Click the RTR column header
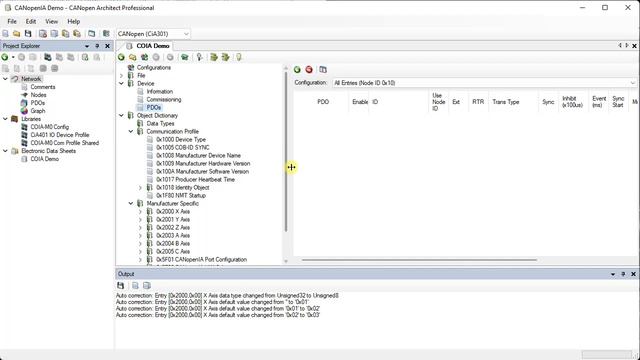The width and height of the screenshot is (640, 360). tap(478, 102)
